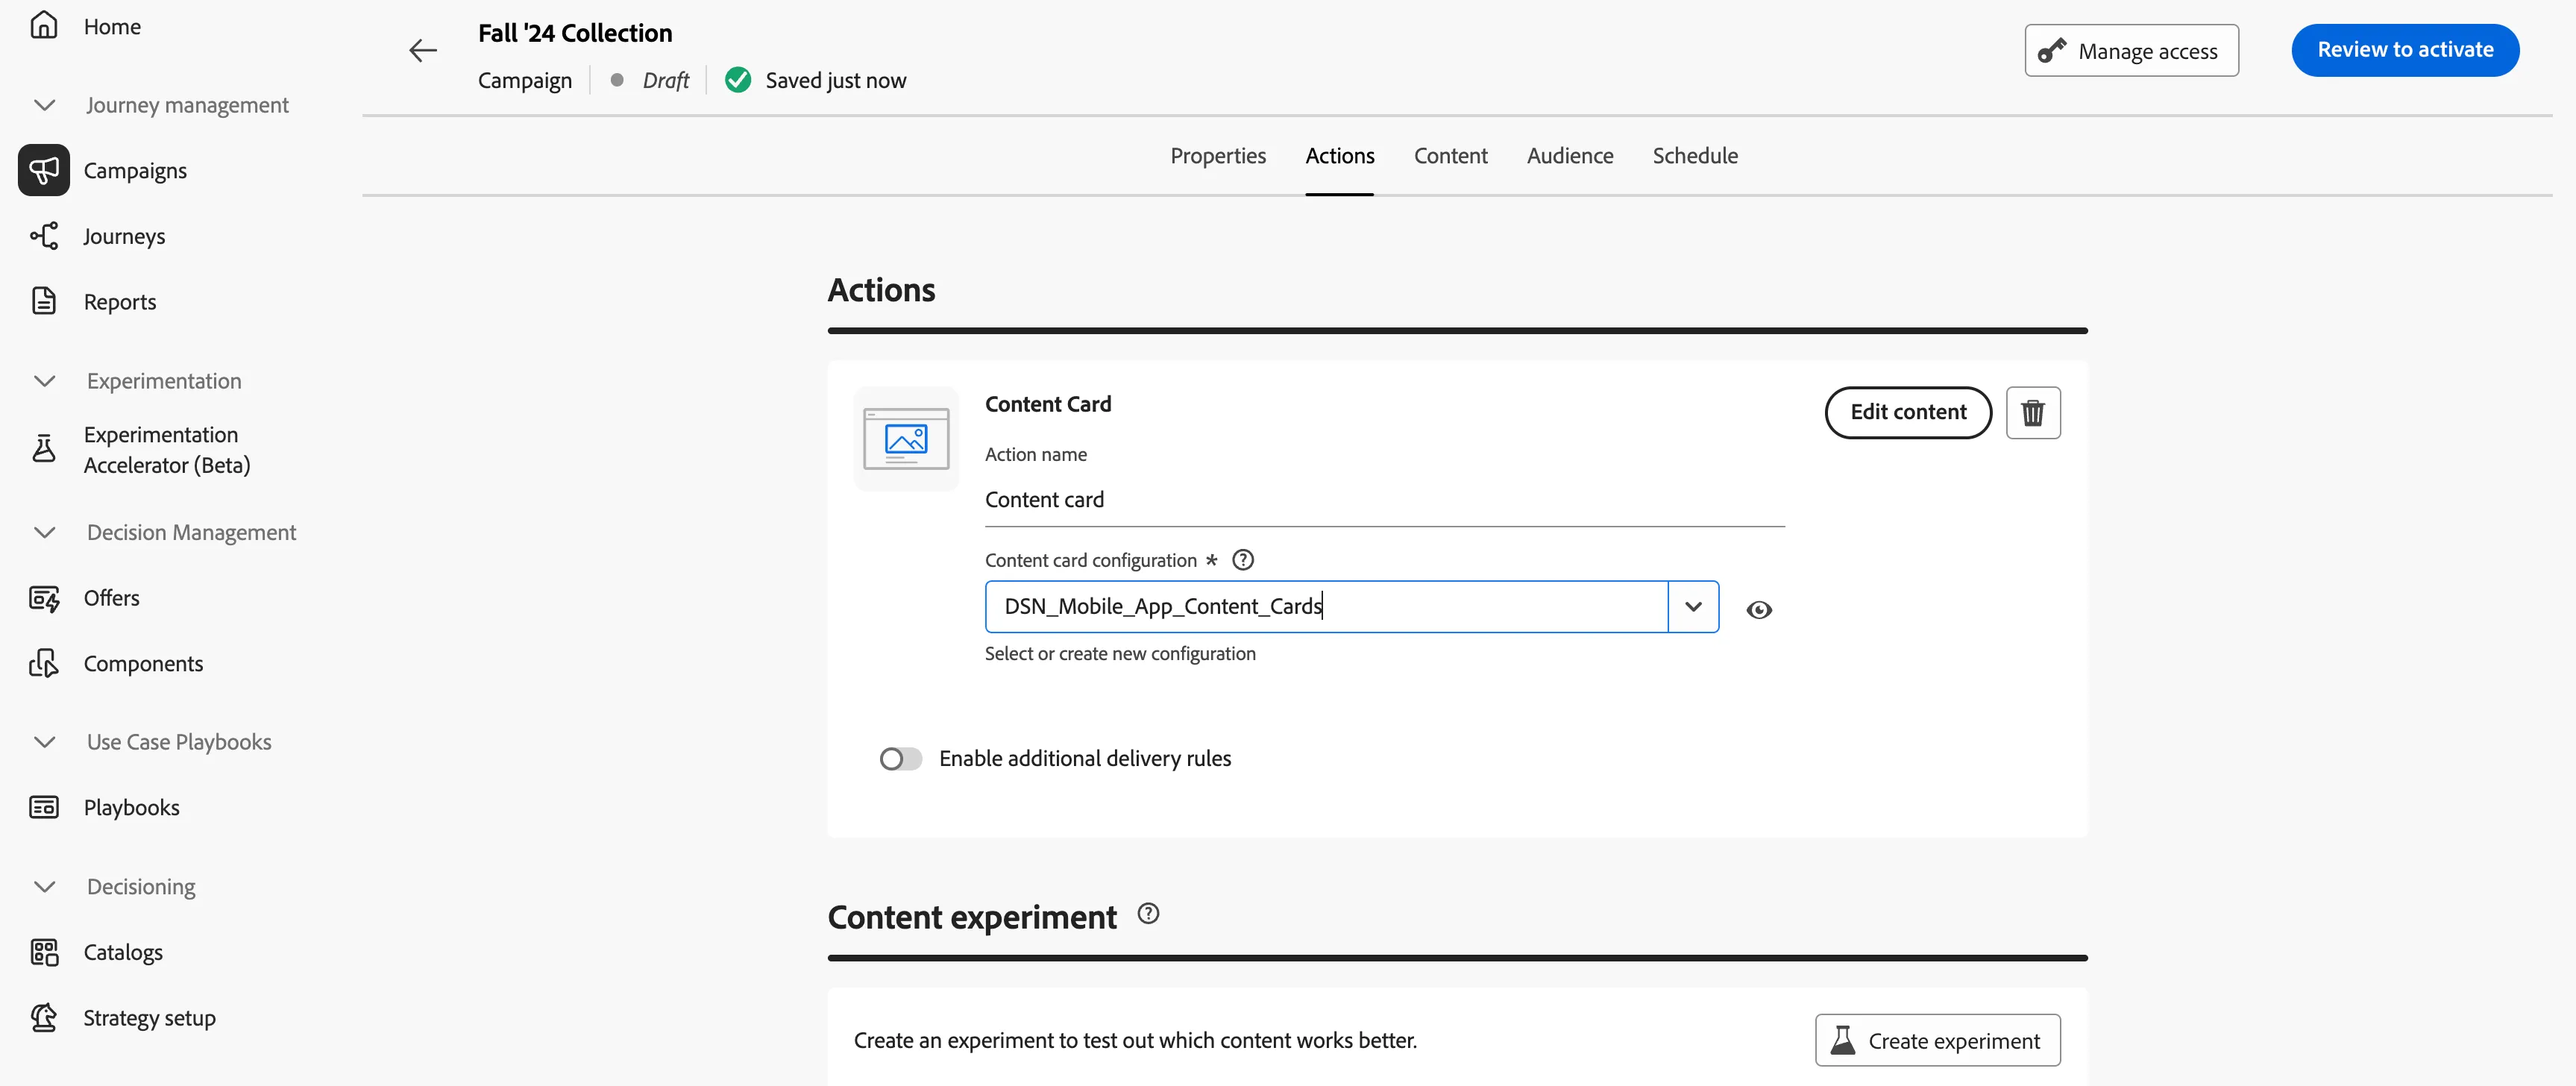Switch to the Audience tab
The height and width of the screenshot is (1086, 2576).
(1569, 156)
